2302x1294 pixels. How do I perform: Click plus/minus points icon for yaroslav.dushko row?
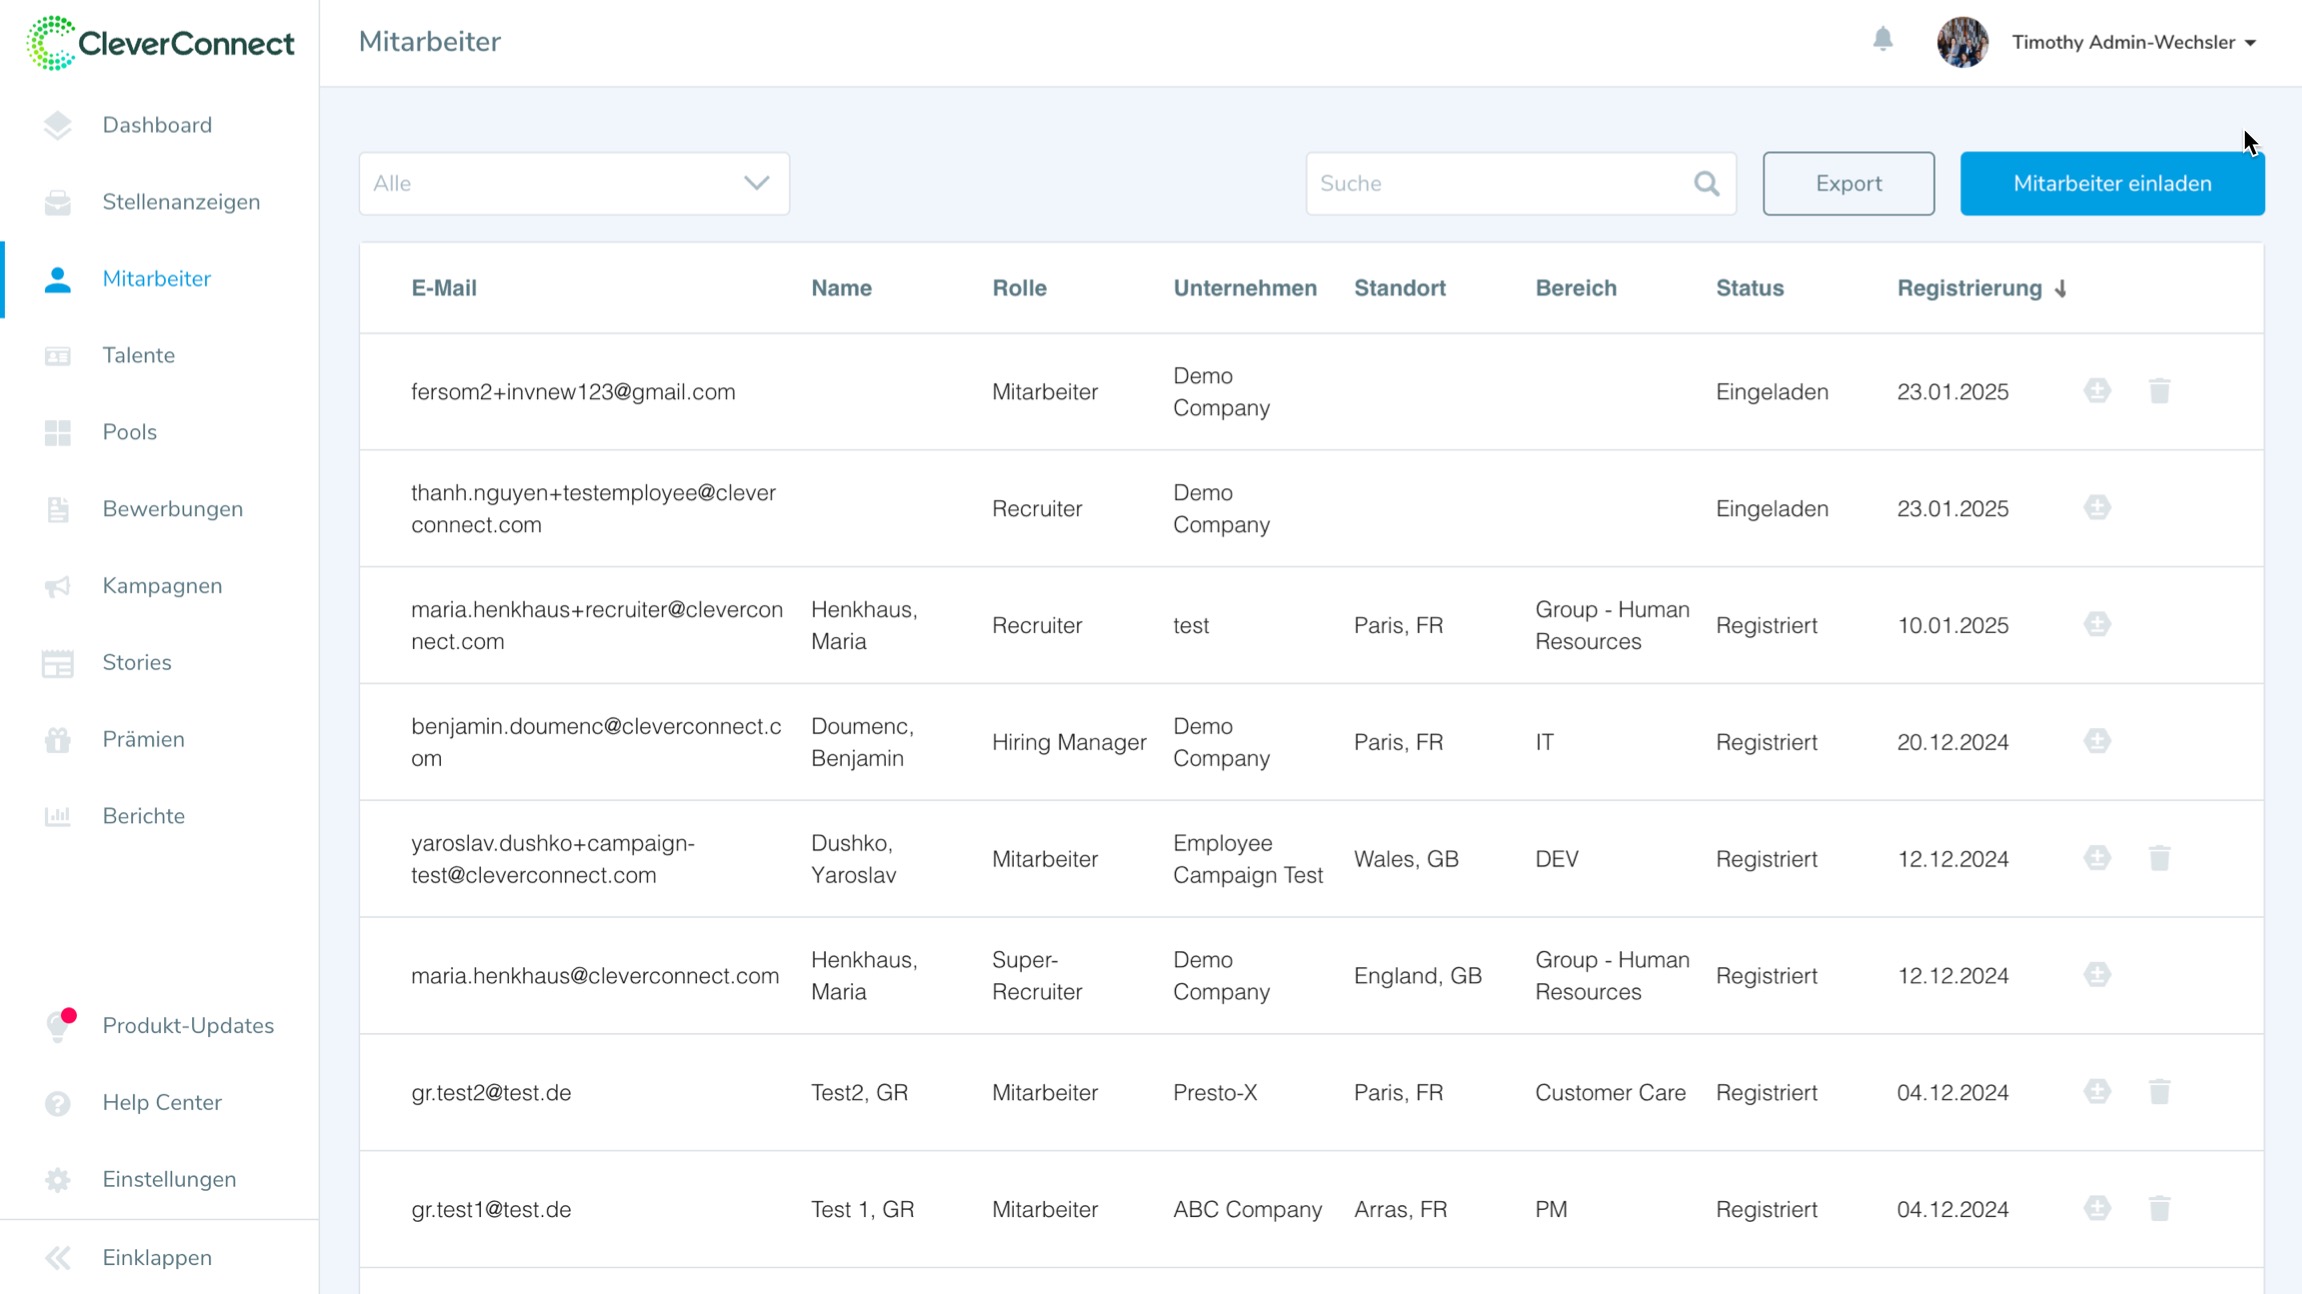2097,858
